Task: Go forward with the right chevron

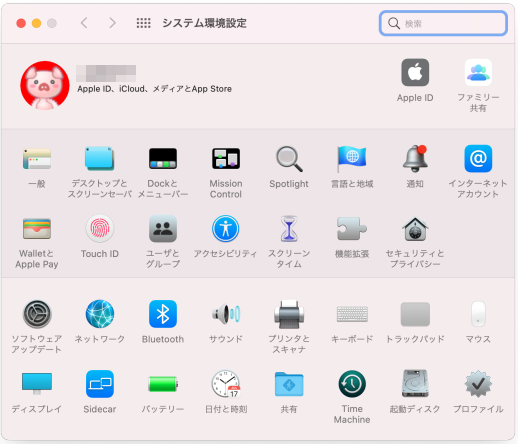Action: pos(113,23)
